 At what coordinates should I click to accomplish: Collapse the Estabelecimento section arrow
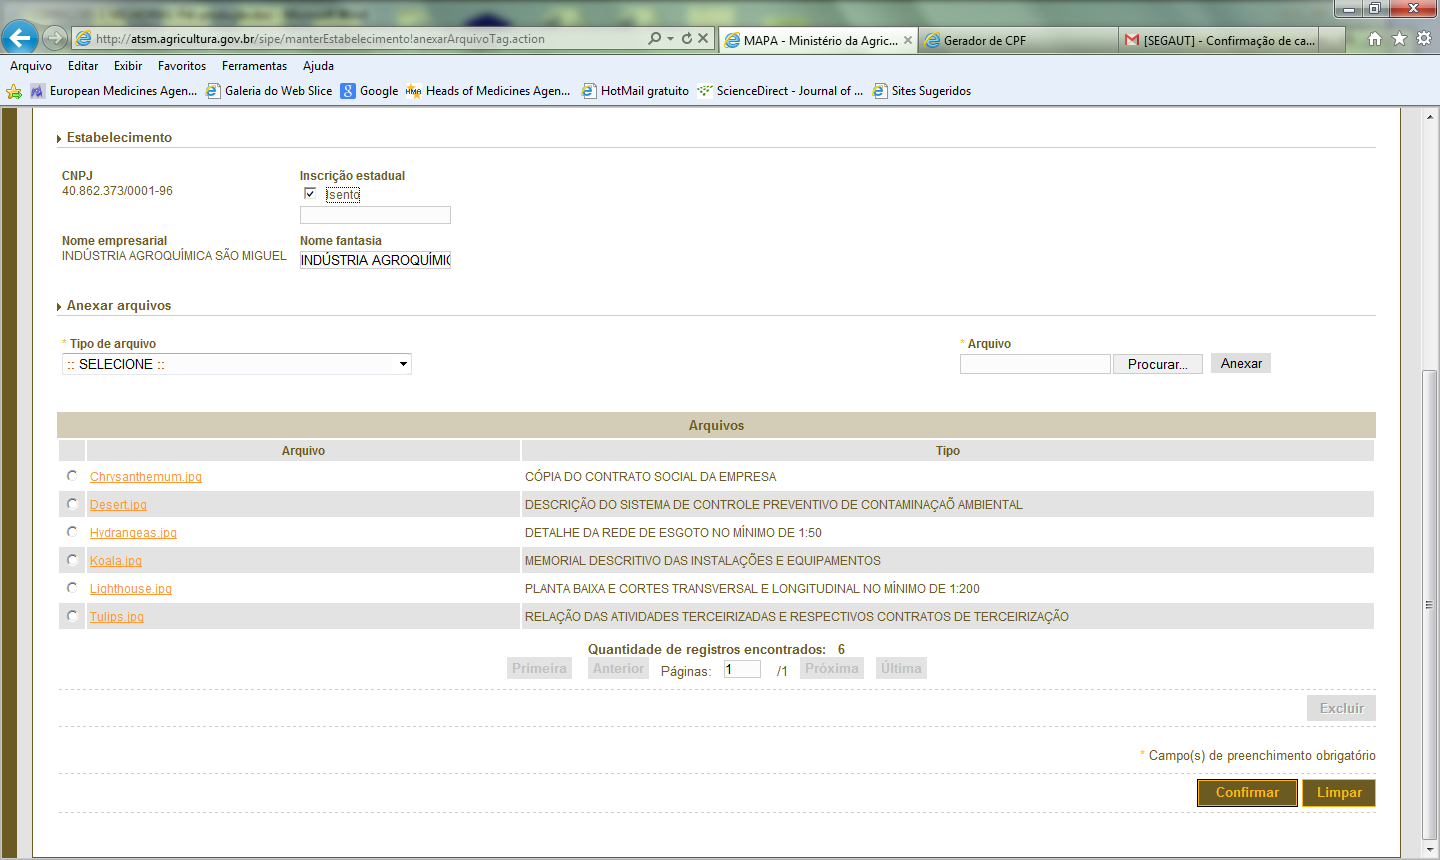(x=59, y=139)
